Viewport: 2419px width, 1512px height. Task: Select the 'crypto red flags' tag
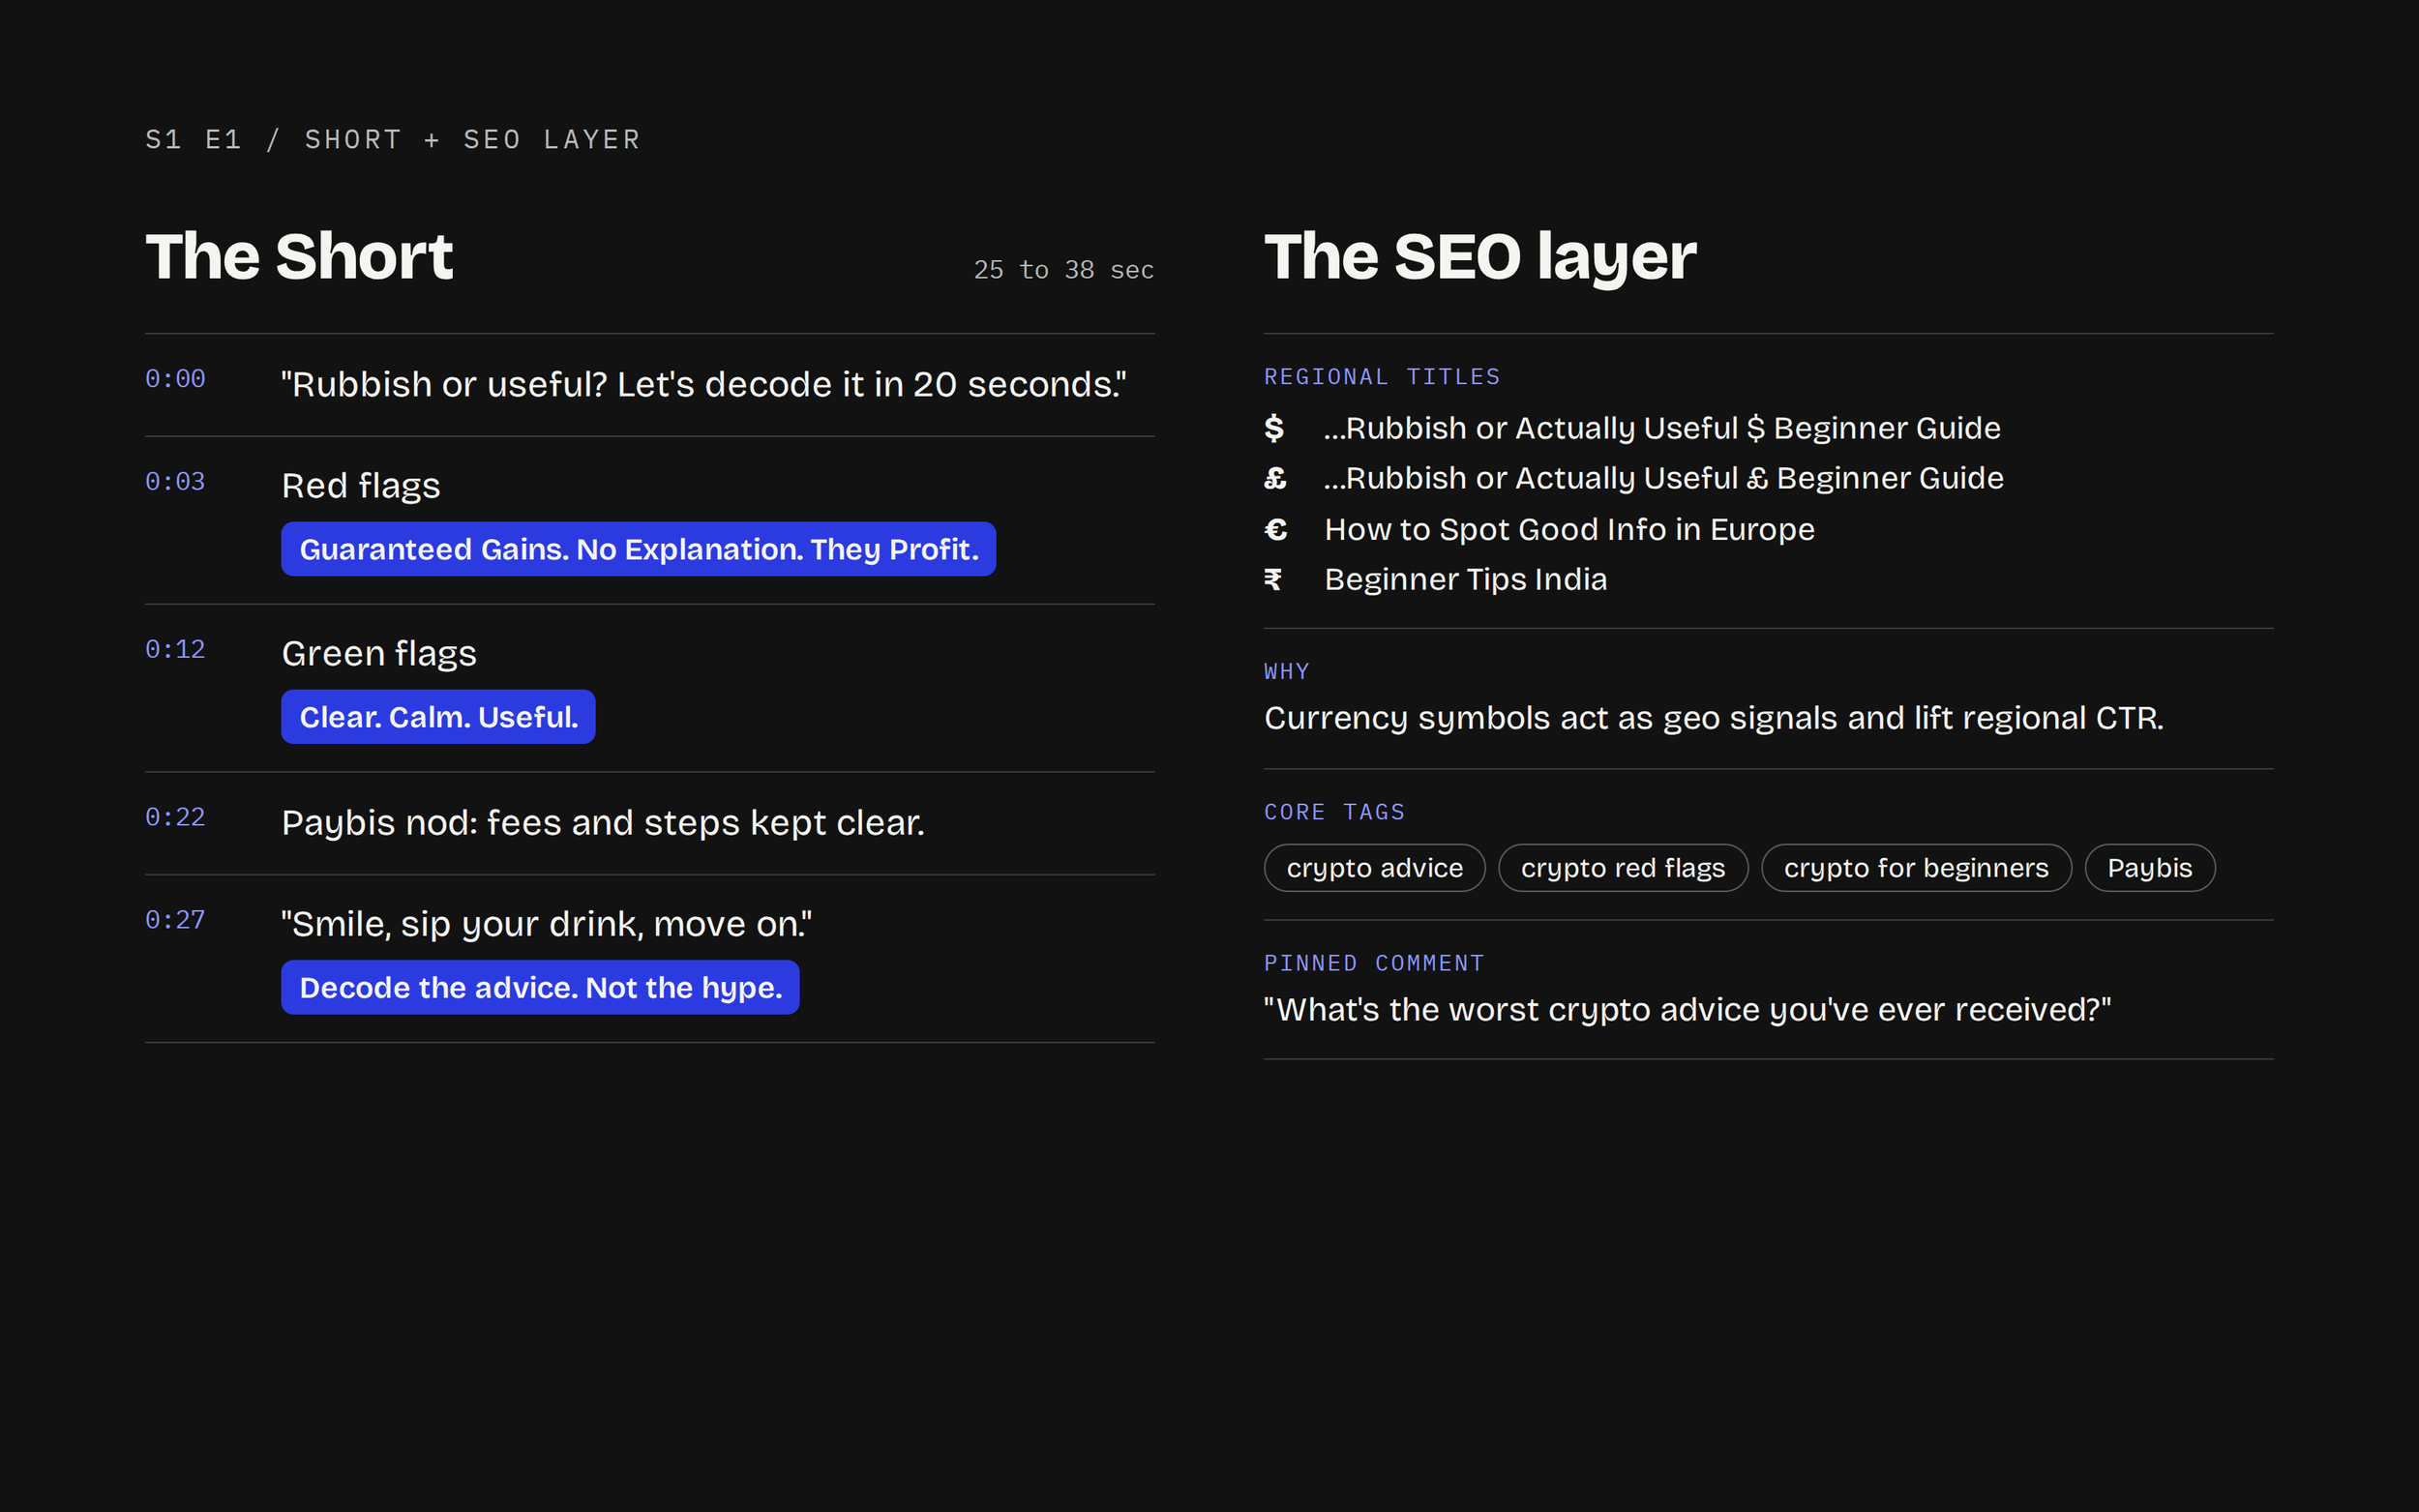tap(1623, 868)
